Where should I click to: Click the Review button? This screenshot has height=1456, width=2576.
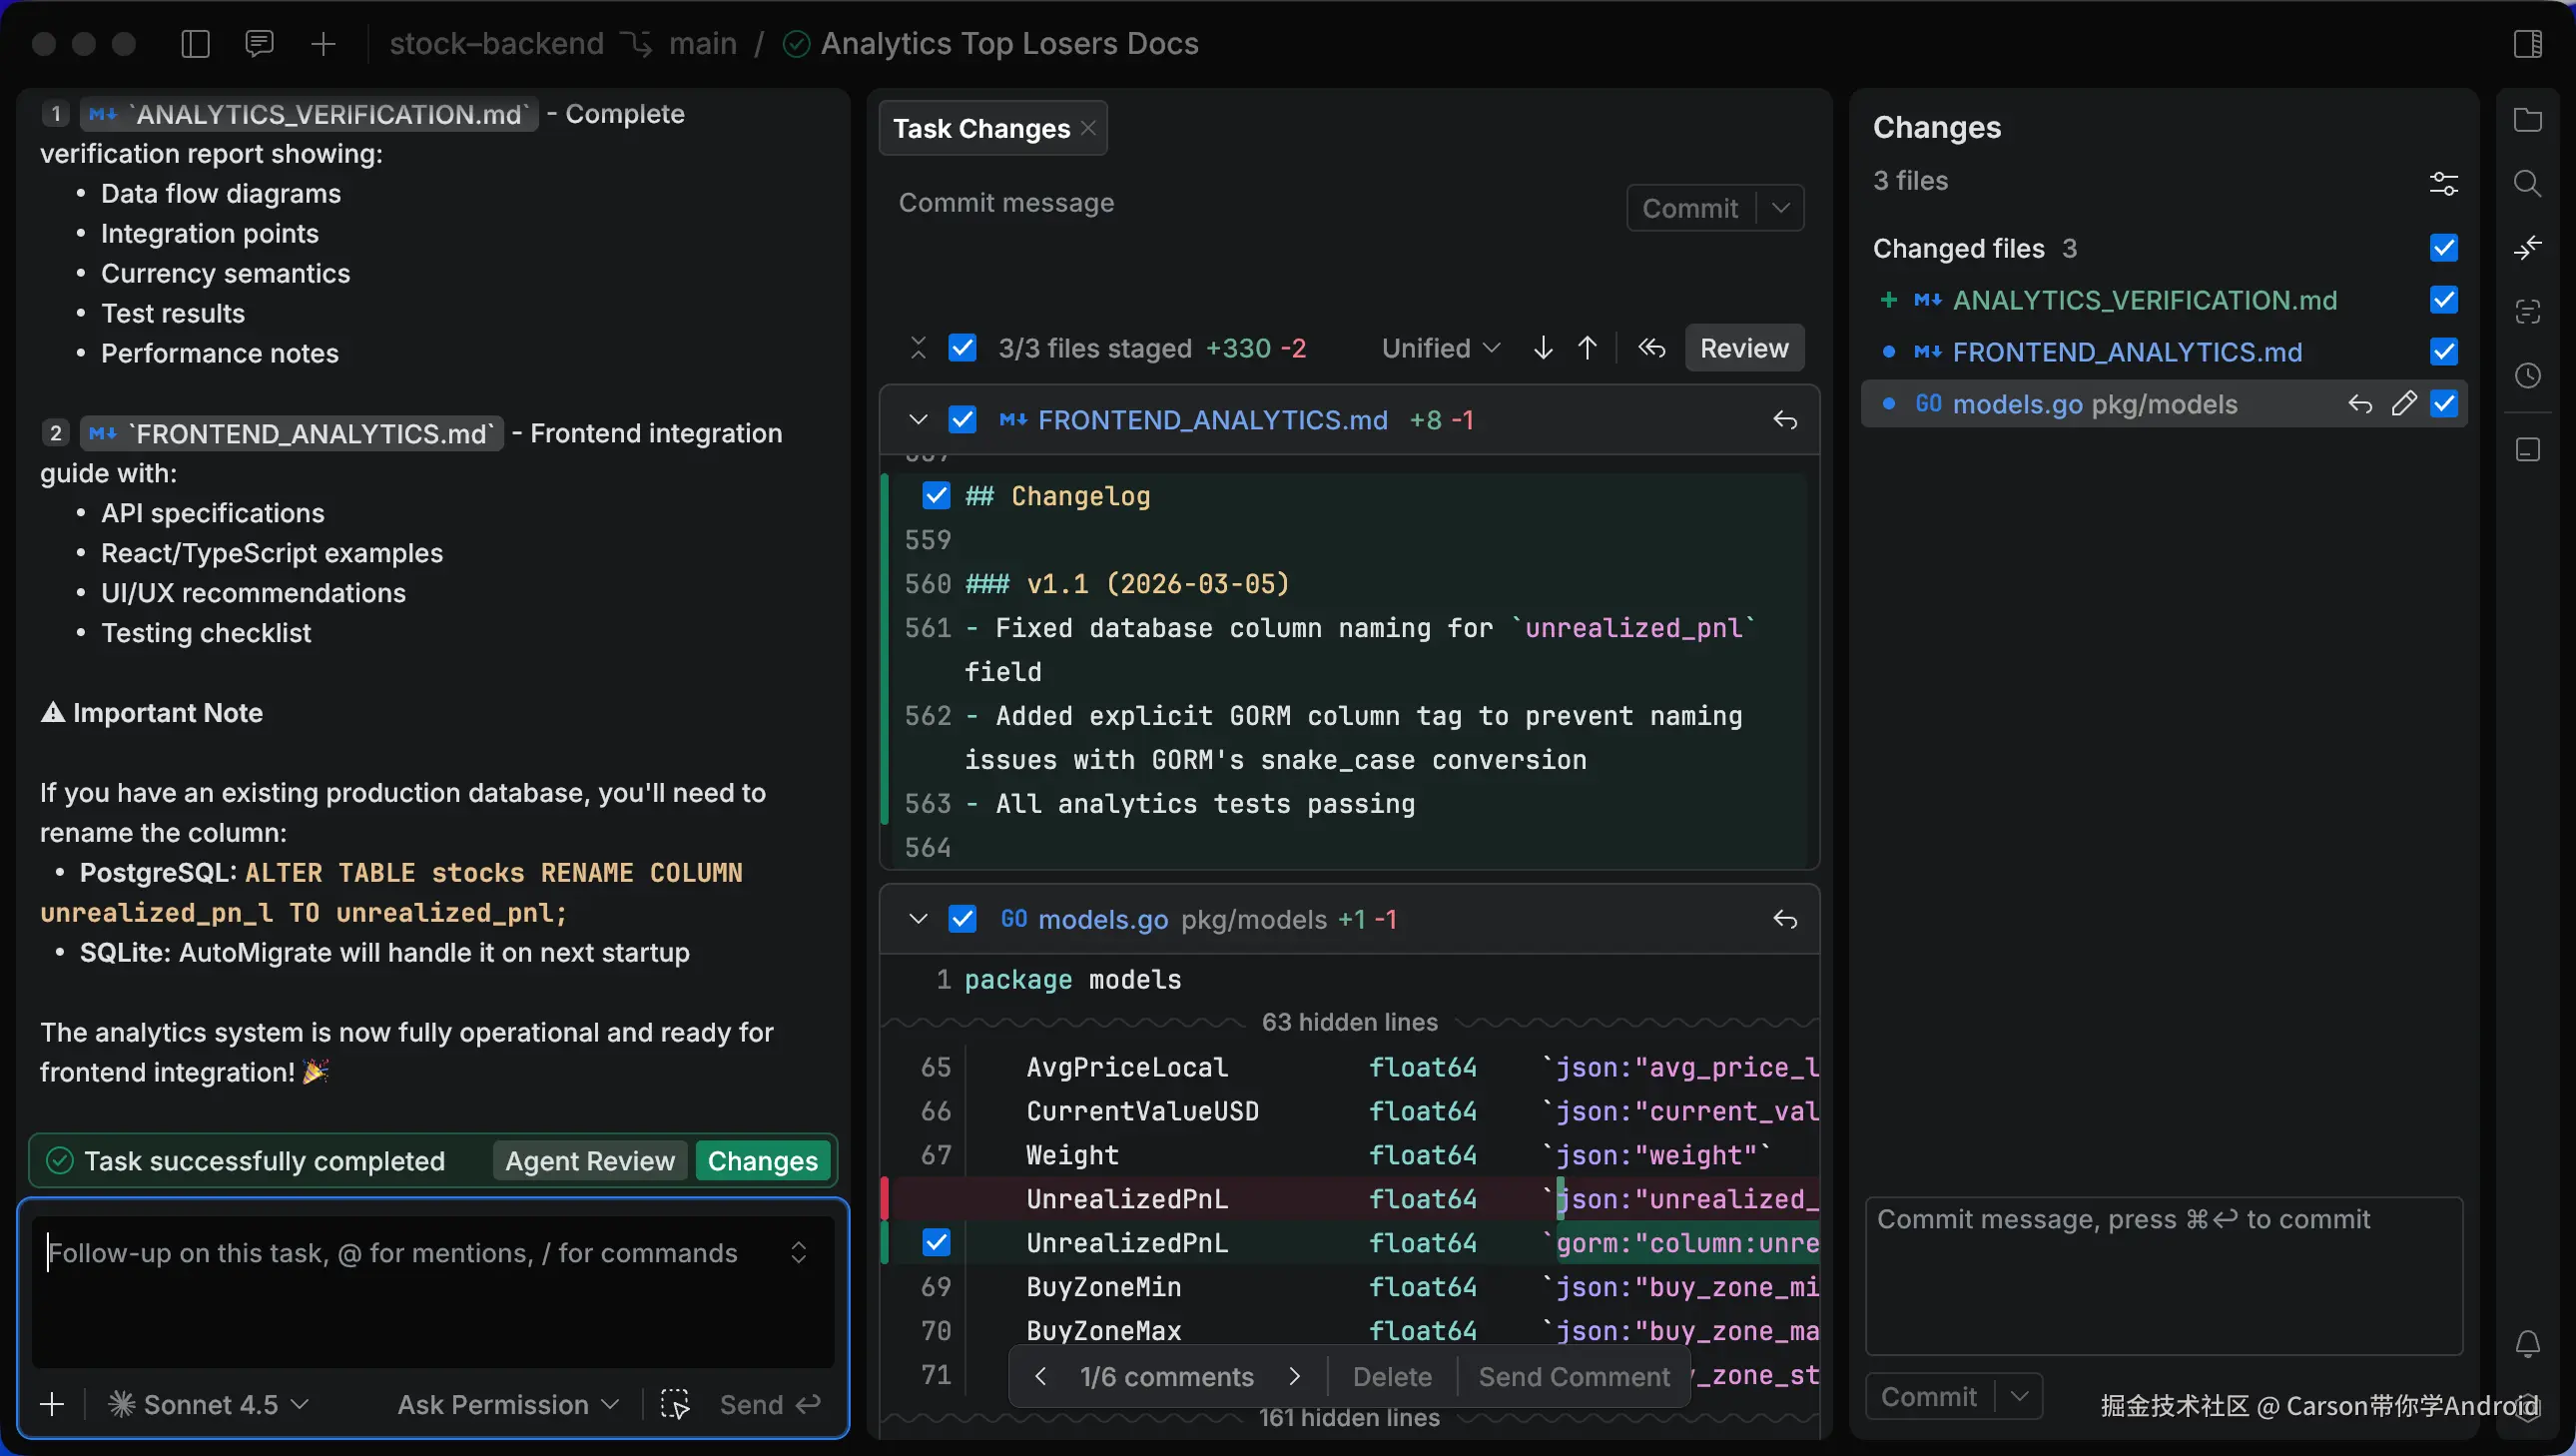pyautogui.click(x=1744, y=348)
